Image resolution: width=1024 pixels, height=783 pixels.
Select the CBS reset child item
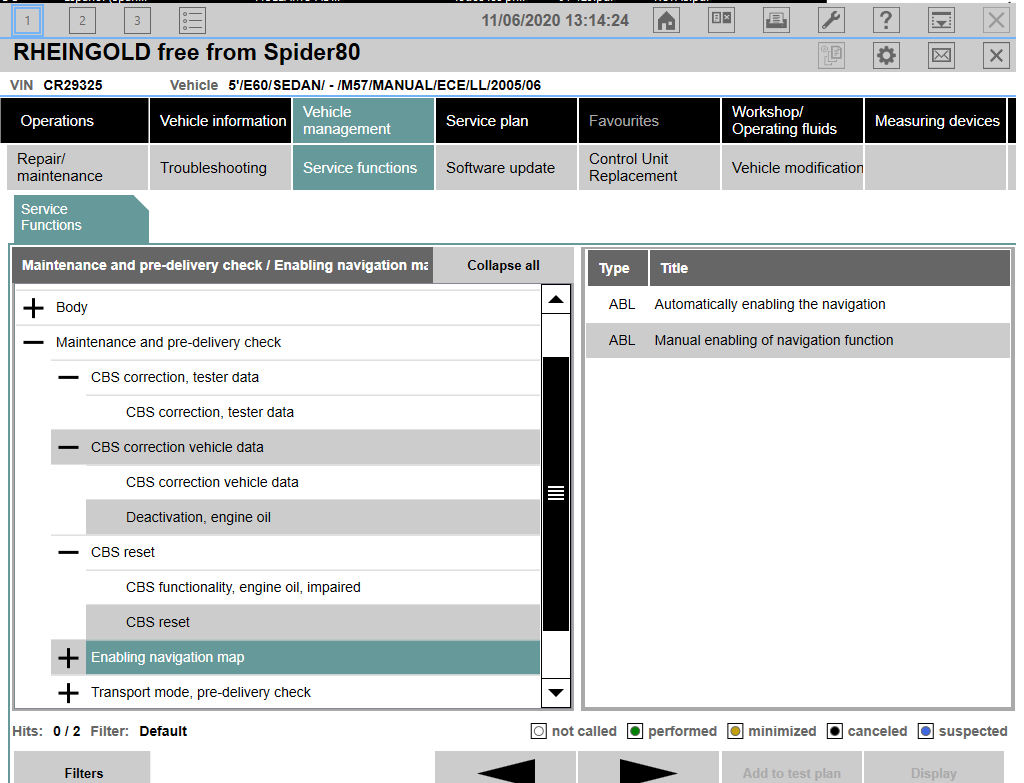click(313, 622)
